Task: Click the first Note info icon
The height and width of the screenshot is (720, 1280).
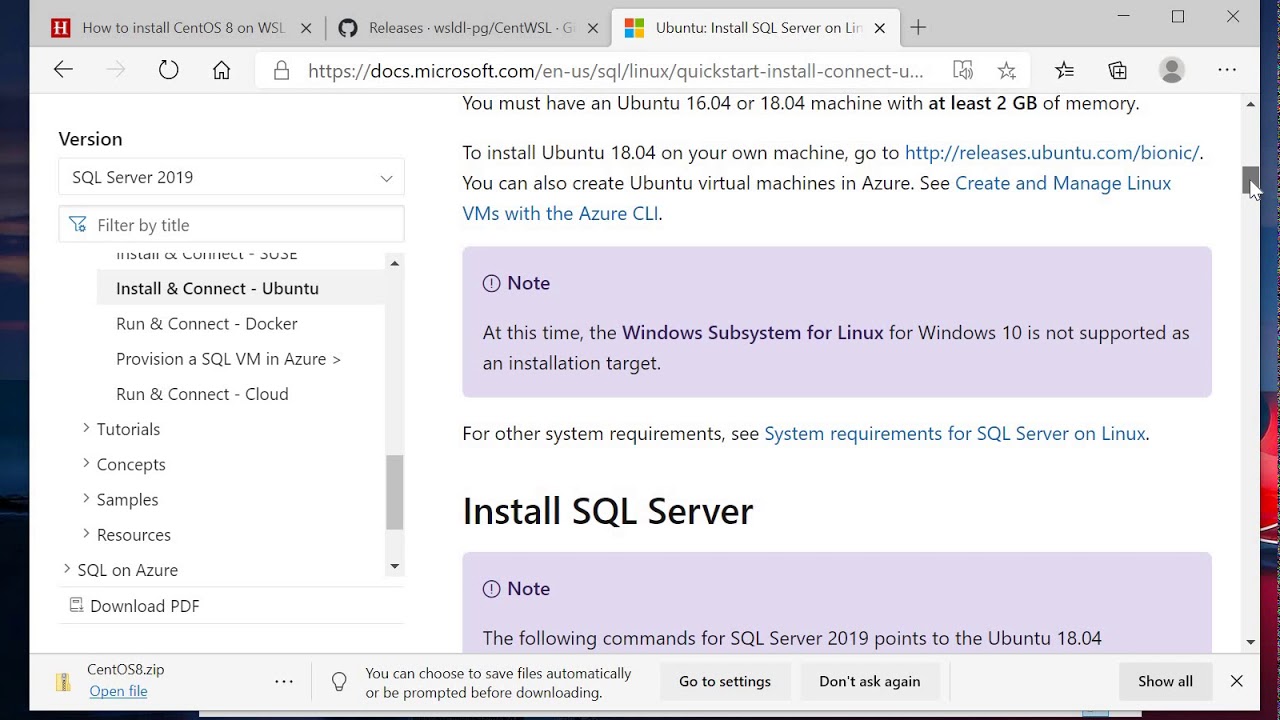Action: [x=491, y=283]
